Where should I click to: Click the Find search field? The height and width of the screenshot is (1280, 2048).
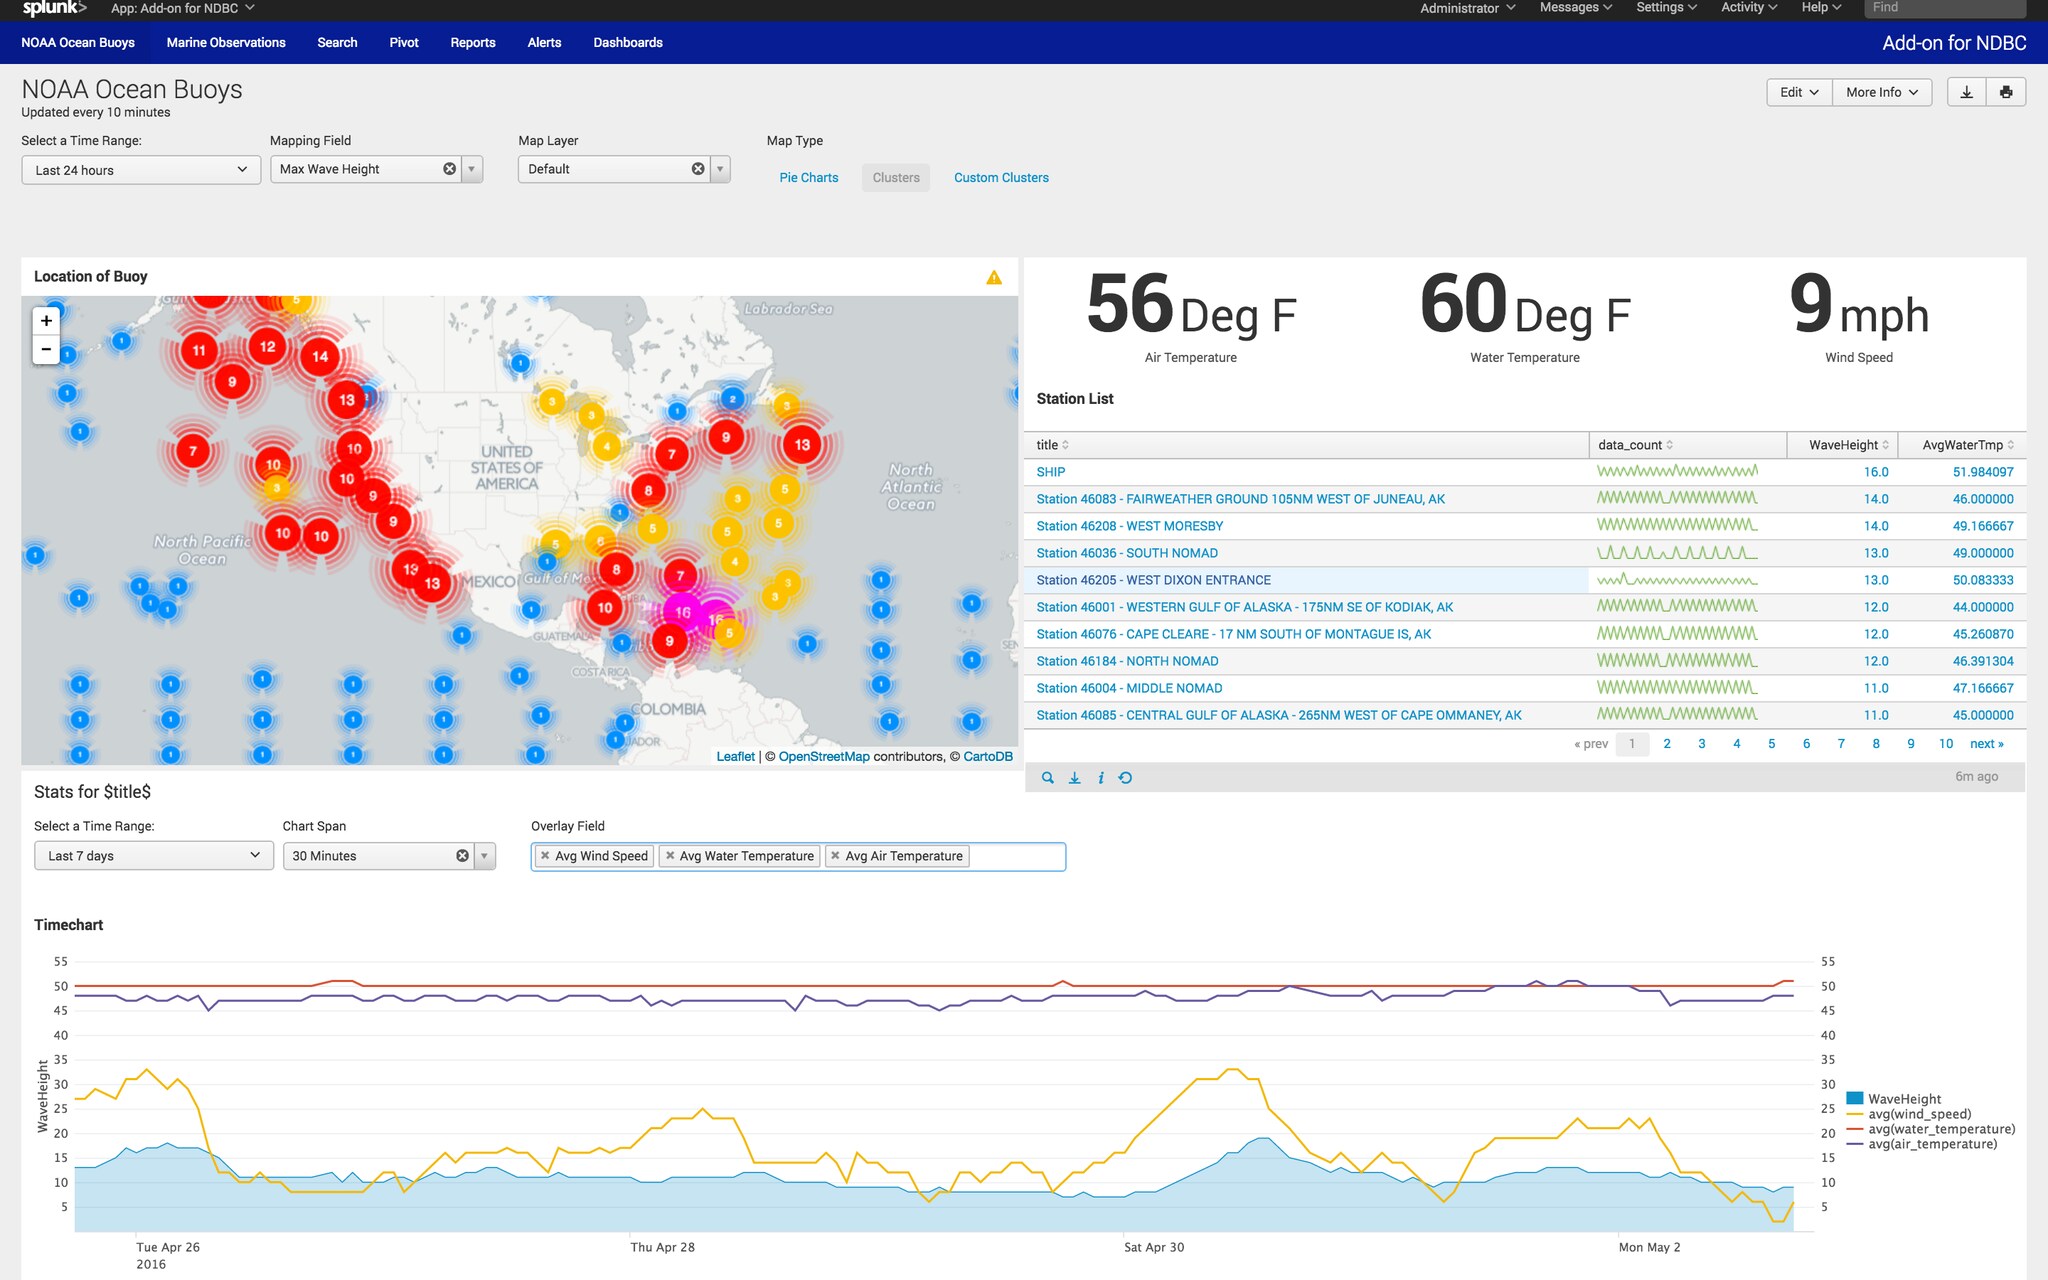(1944, 8)
